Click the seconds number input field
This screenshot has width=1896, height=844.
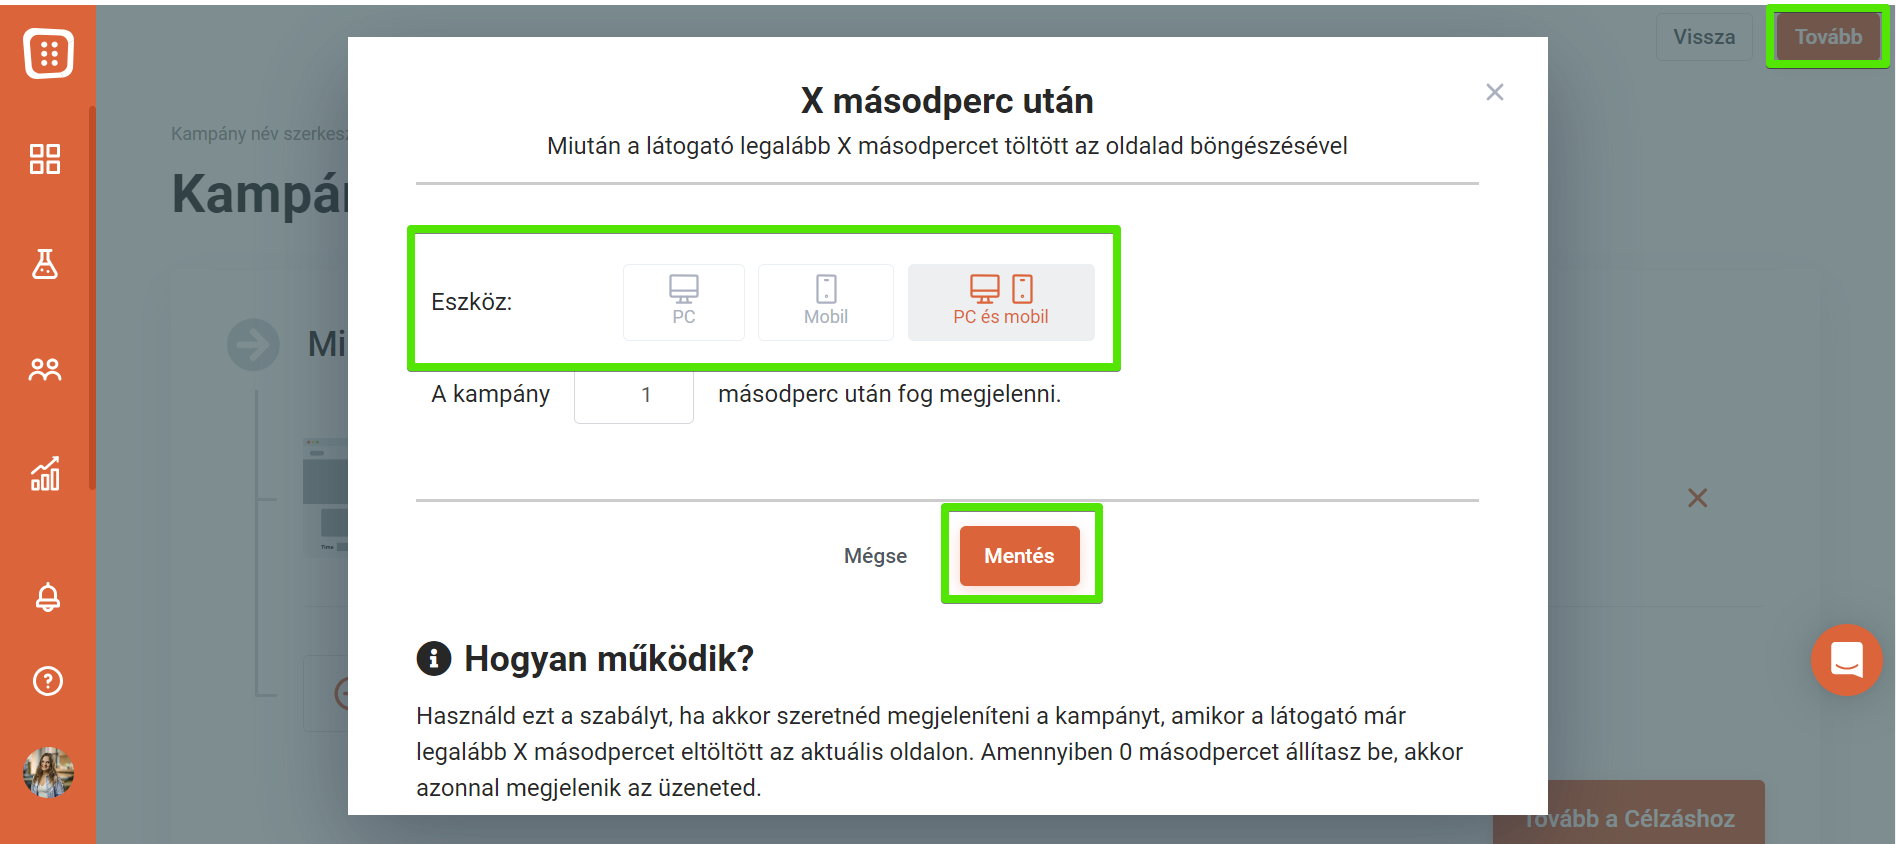634,395
